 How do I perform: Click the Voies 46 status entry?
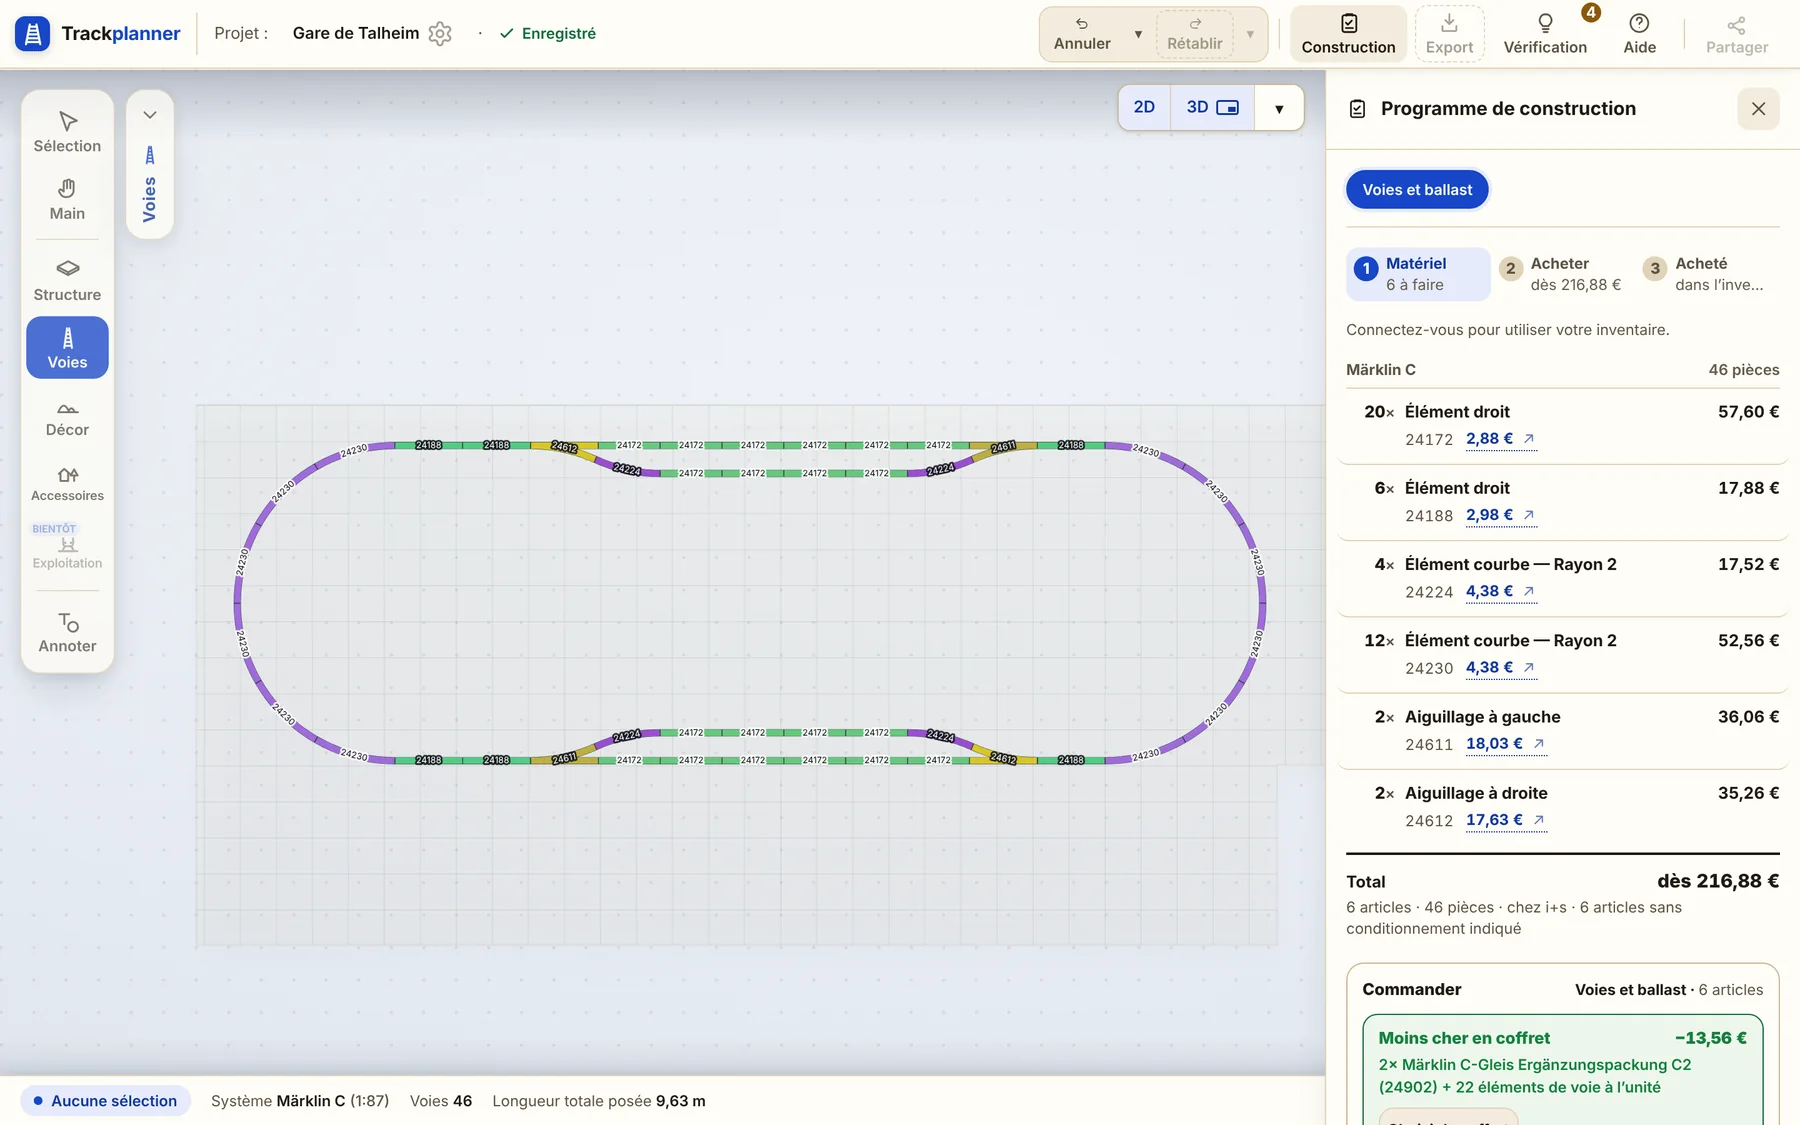(441, 1101)
